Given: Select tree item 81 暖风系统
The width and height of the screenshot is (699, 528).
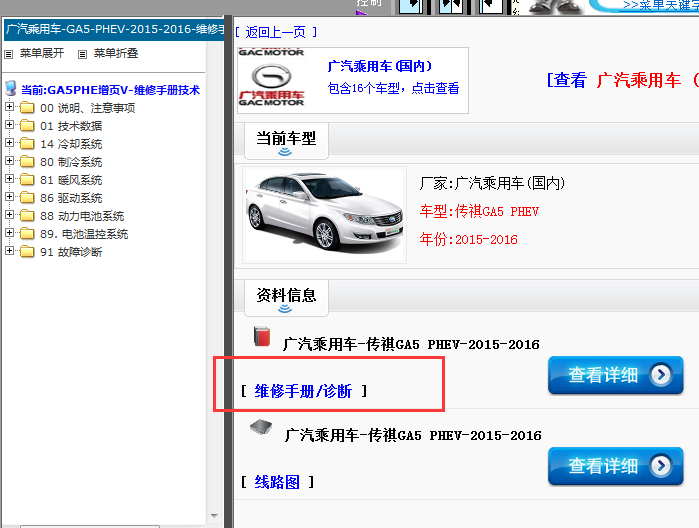Looking at the screenshot, I should point(71,180).
